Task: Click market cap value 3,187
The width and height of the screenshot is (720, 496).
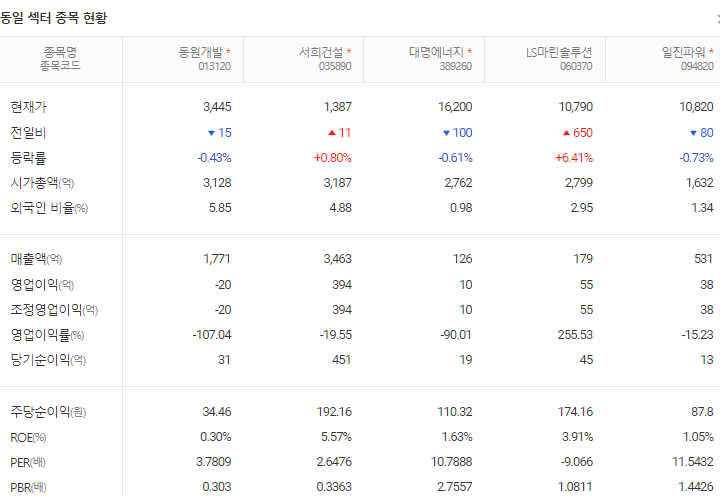Action: tap(338, 183)
